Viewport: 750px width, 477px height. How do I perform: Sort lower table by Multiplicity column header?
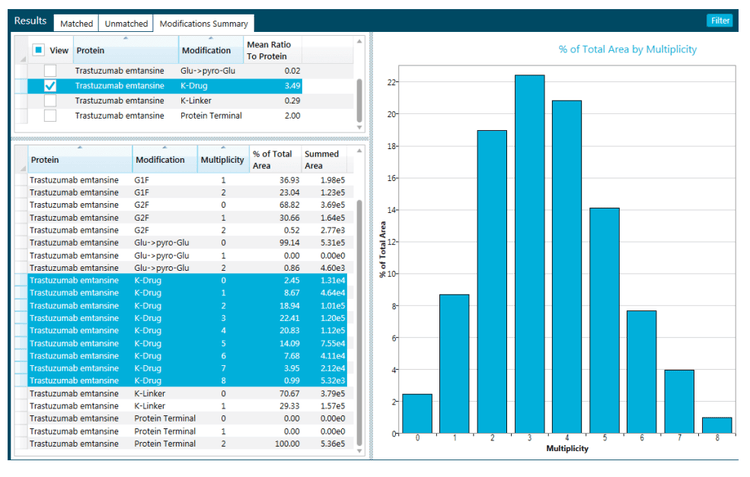(221, 160)
